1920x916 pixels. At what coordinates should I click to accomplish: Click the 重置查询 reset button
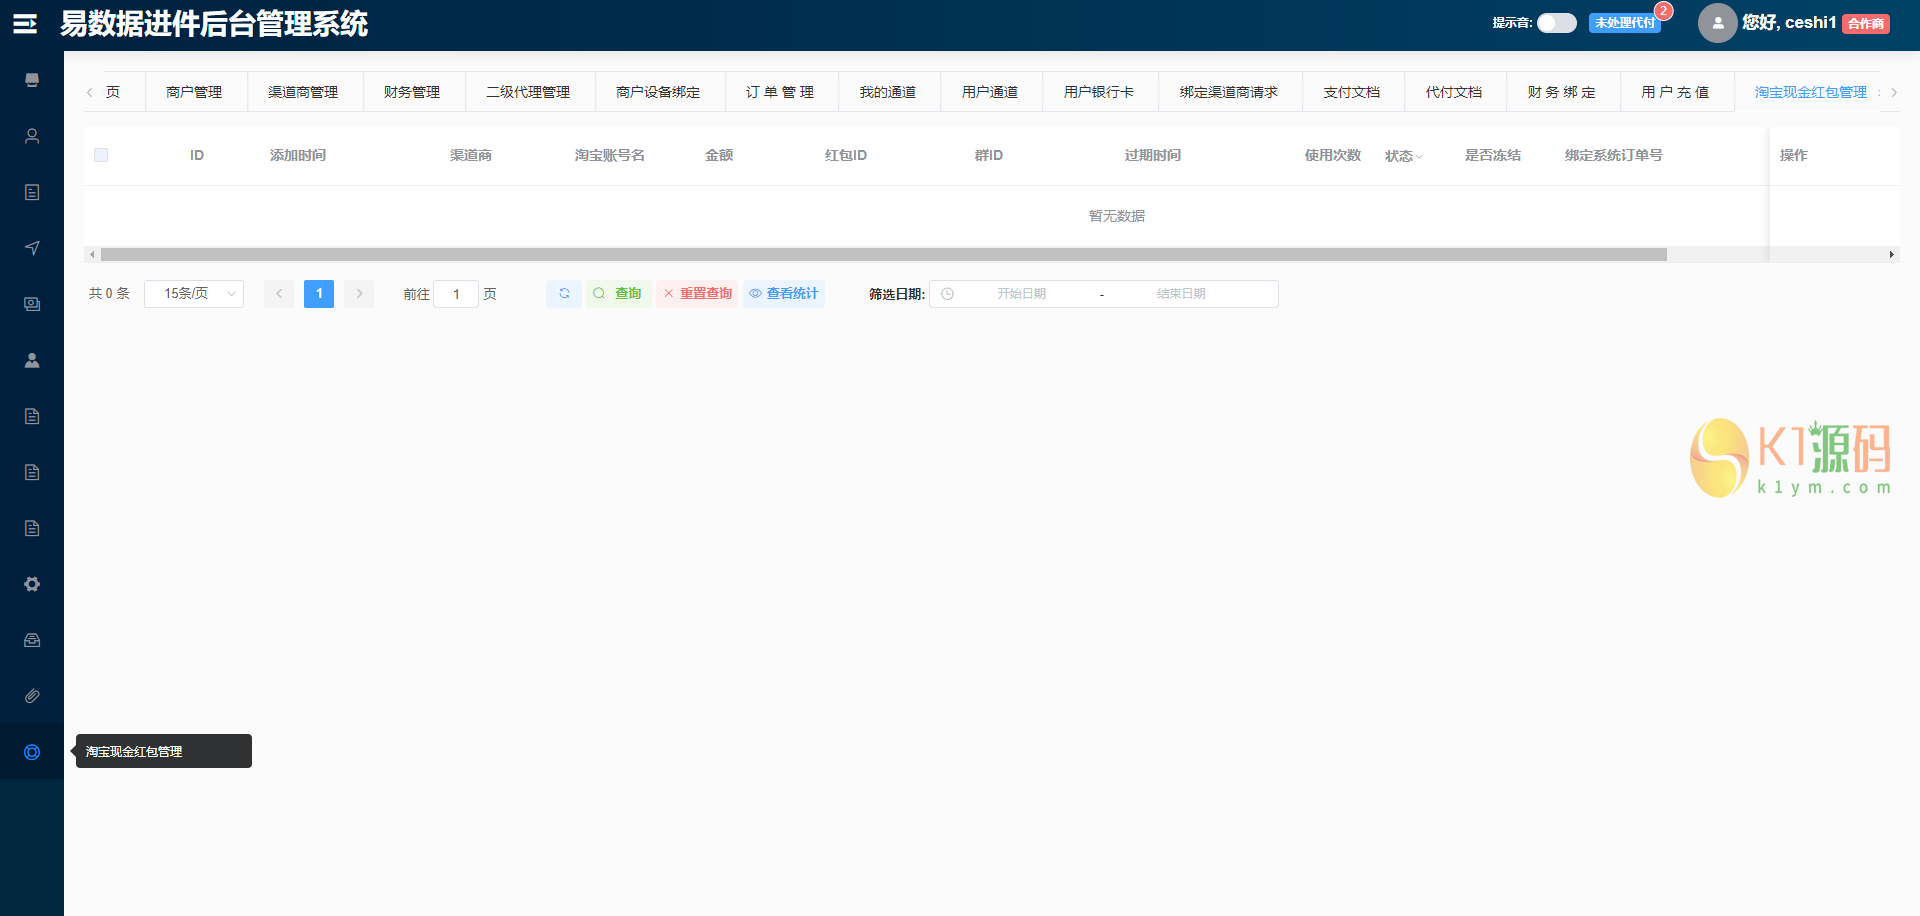697,294
